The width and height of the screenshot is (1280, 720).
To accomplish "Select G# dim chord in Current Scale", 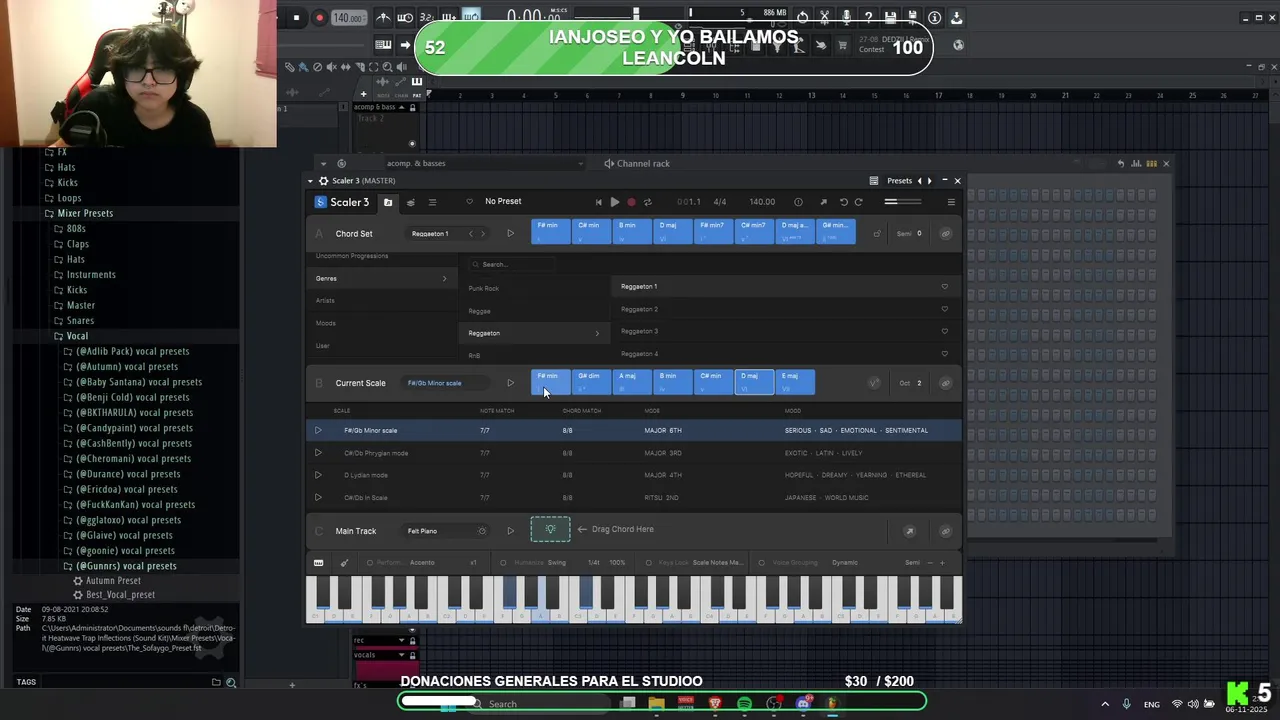I will click(591, 382).
